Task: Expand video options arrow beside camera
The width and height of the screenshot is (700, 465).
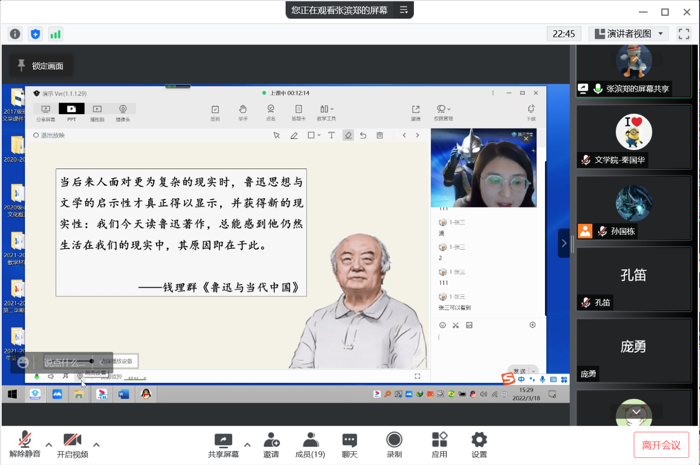Action: [96, 445]
